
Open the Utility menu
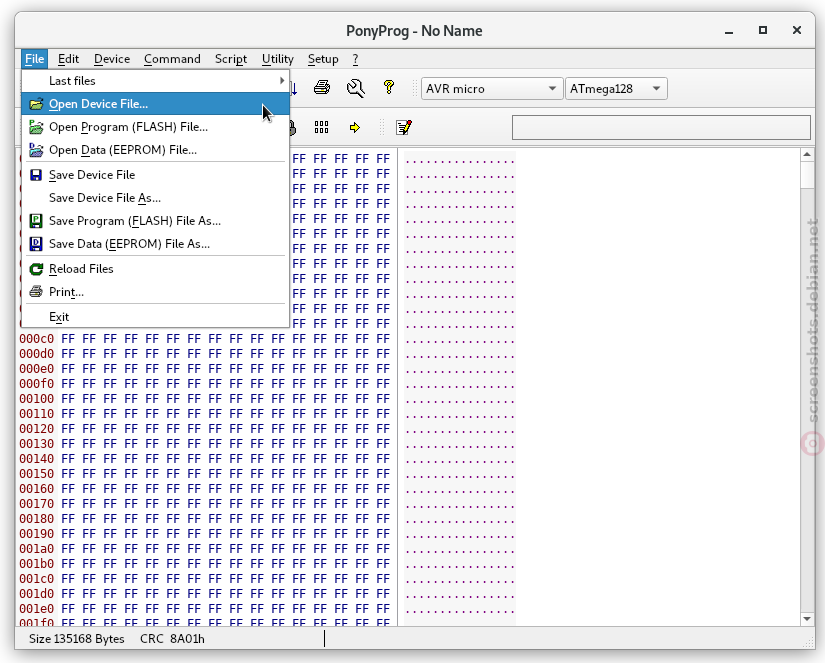click(278, 59)
